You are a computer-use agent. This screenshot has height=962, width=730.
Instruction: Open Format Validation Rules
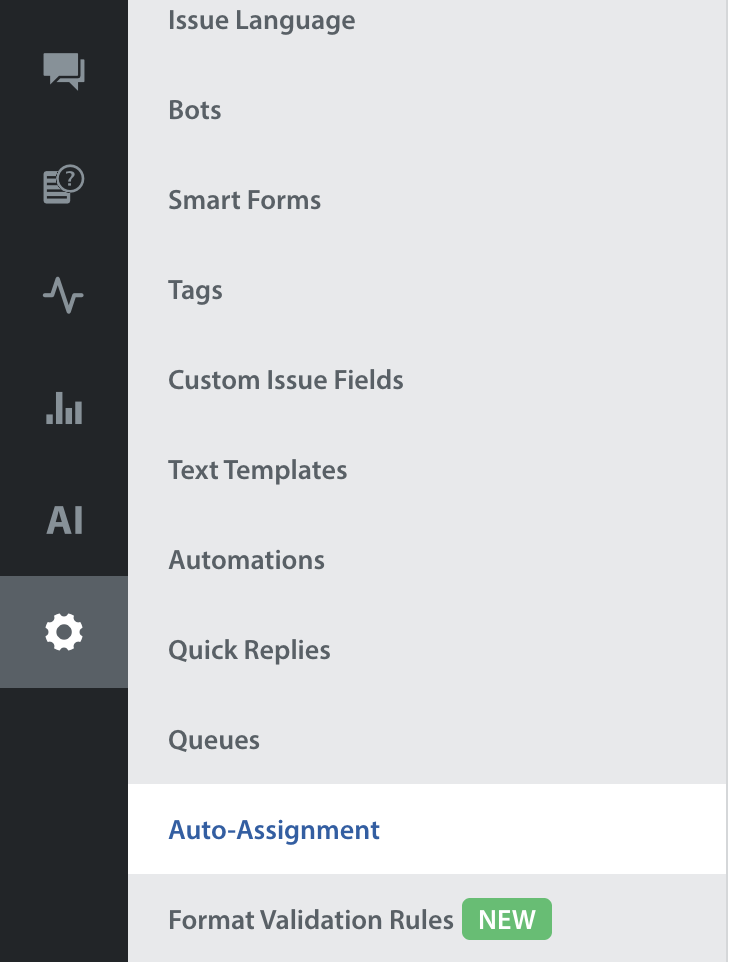pyautogui.click(x=311, y=920)
